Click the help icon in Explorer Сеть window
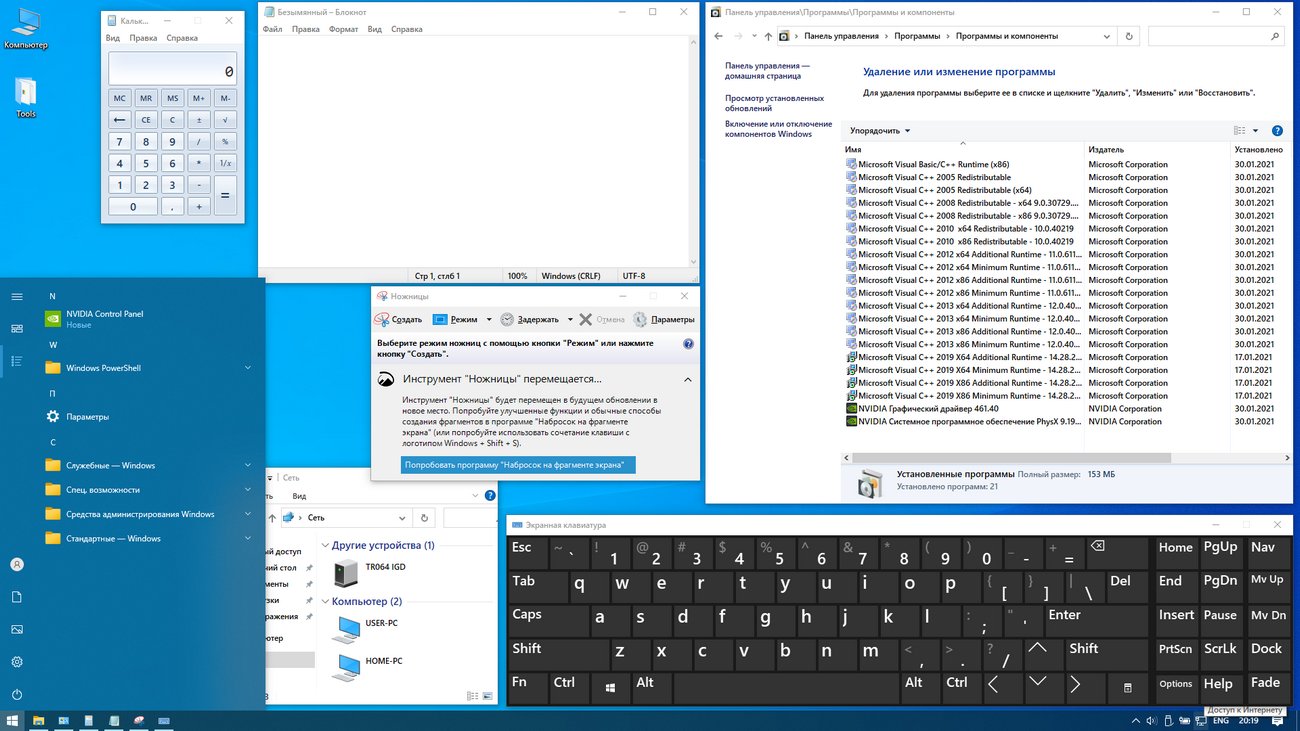The width and height of the screenshot is (1300, 731). coord(490,496)
